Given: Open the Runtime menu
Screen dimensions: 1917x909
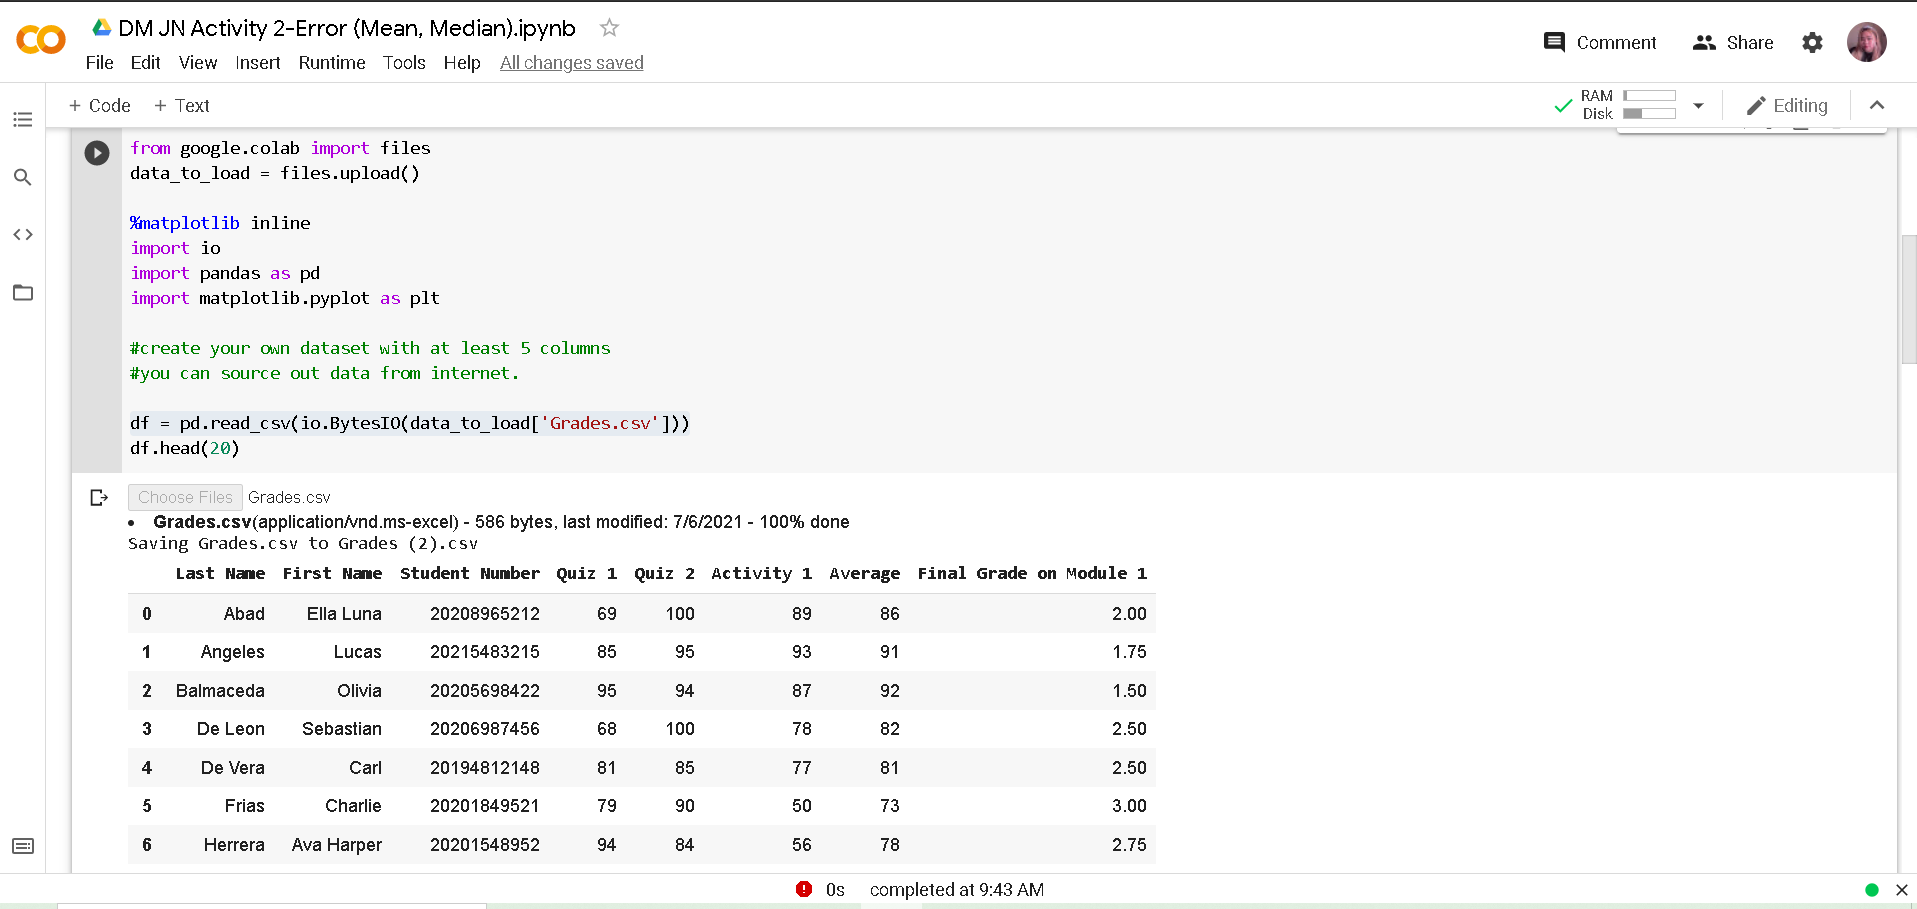Looking at the screenshot, I should coord(332,62).
